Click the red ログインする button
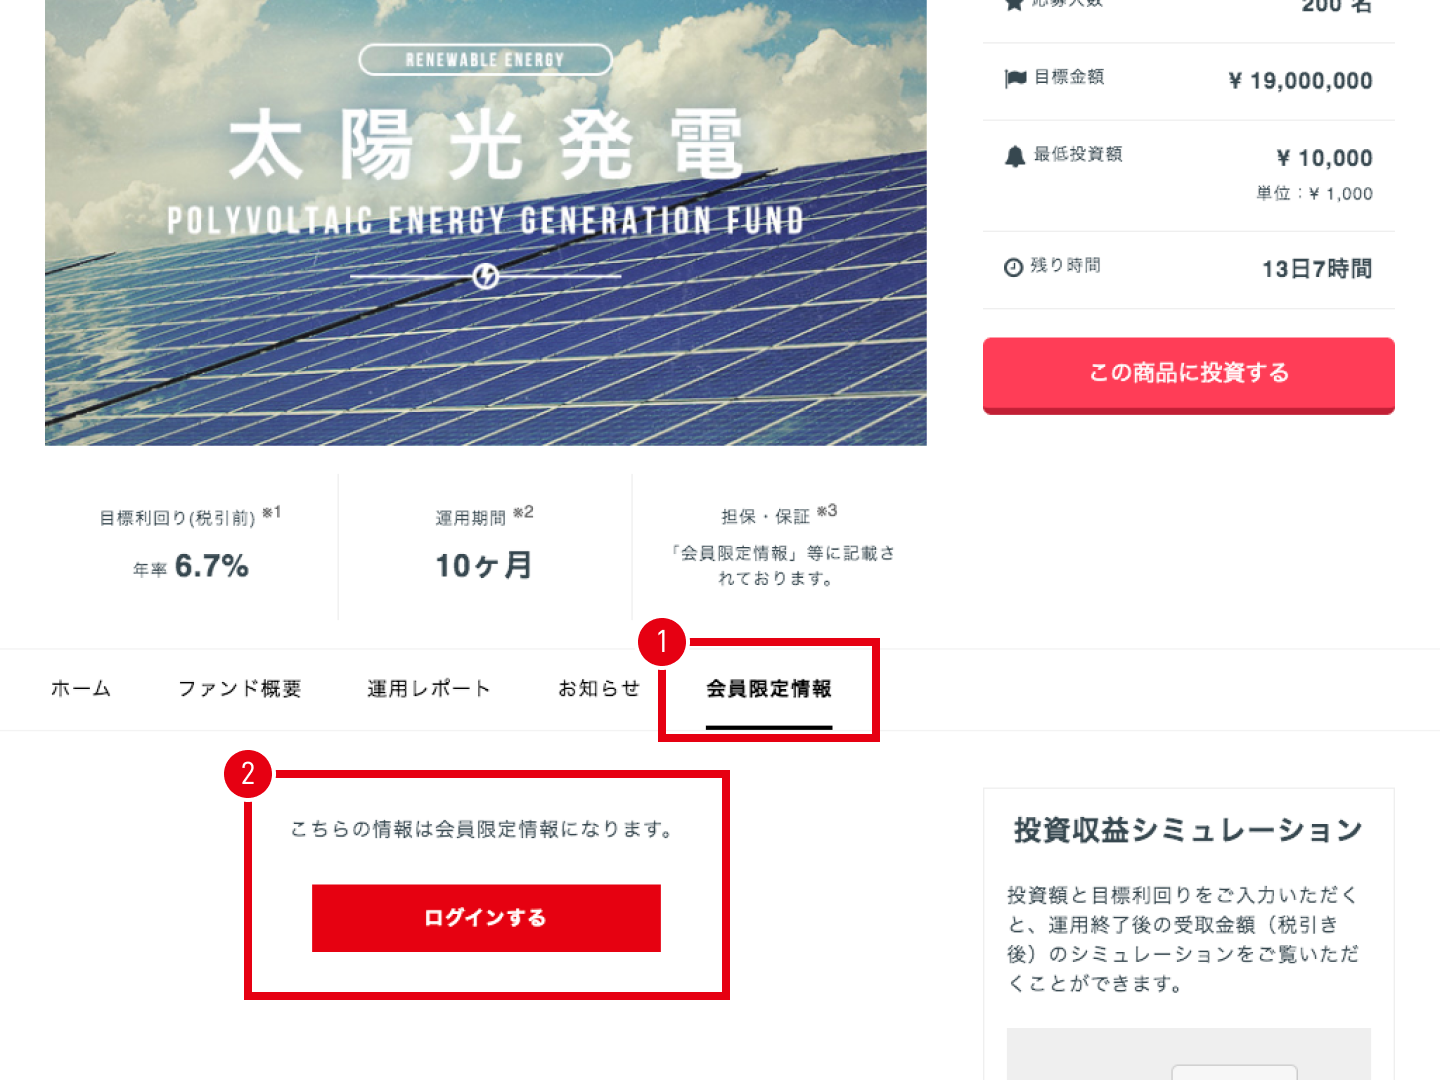This screenshot has height=1080, width=1440. (486, 918)
